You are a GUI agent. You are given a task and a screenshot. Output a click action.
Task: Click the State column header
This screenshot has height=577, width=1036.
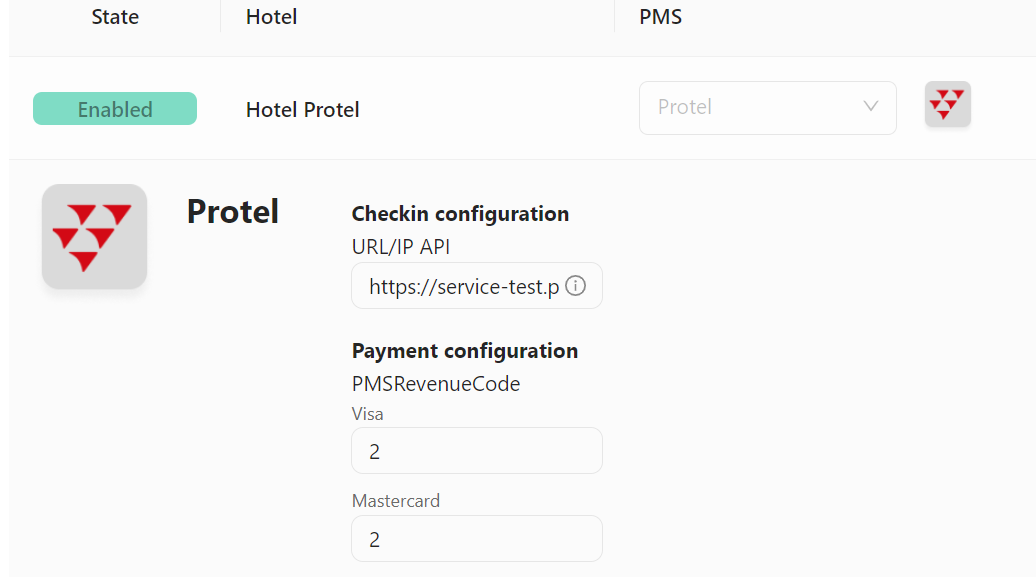[115, 17]
